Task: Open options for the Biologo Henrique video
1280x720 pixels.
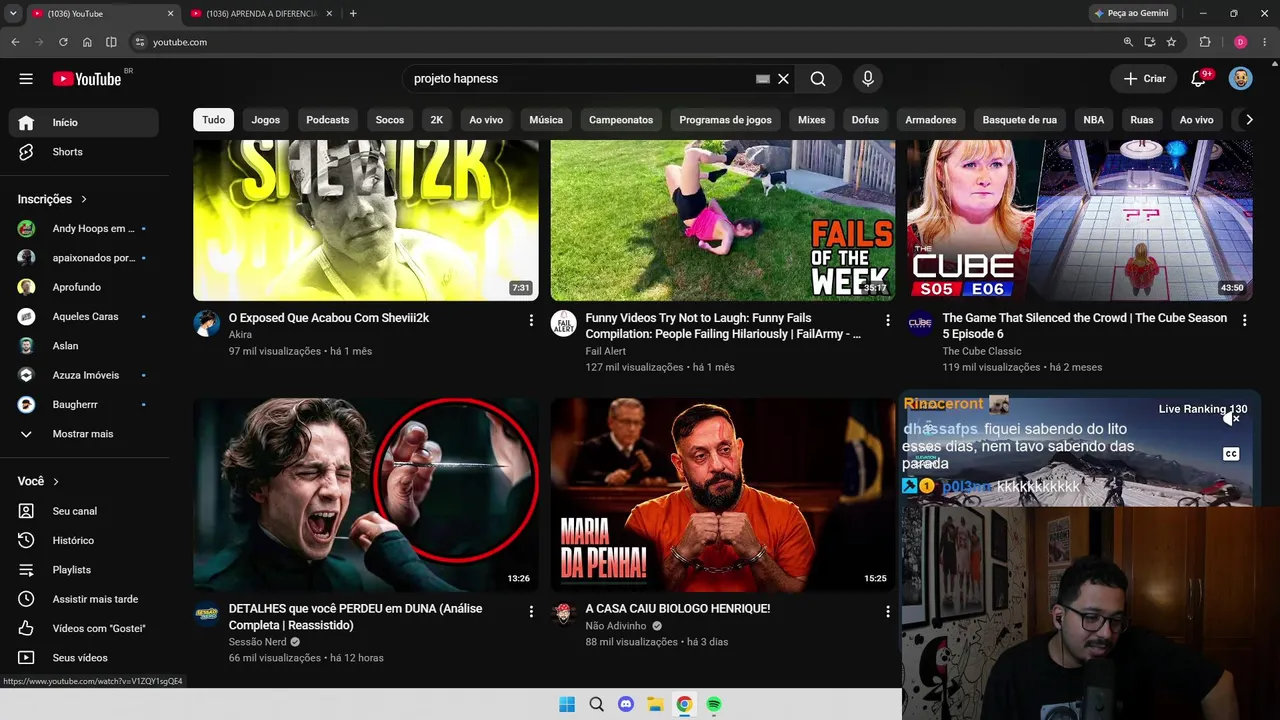Action: tap(887, 611)
